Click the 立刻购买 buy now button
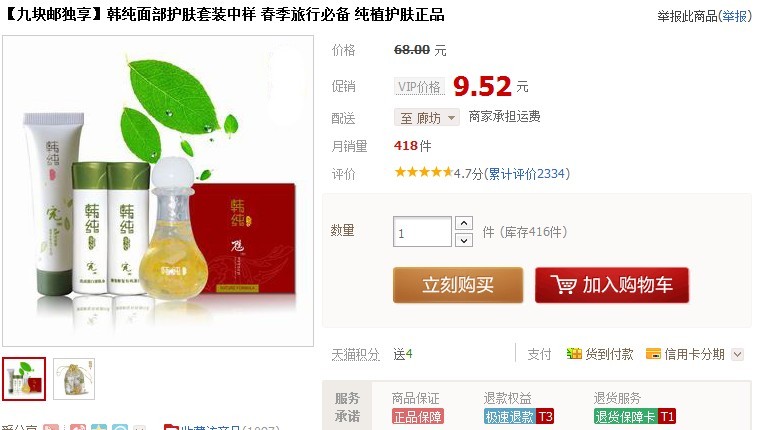The image size is (775, 430). point(458,285)
